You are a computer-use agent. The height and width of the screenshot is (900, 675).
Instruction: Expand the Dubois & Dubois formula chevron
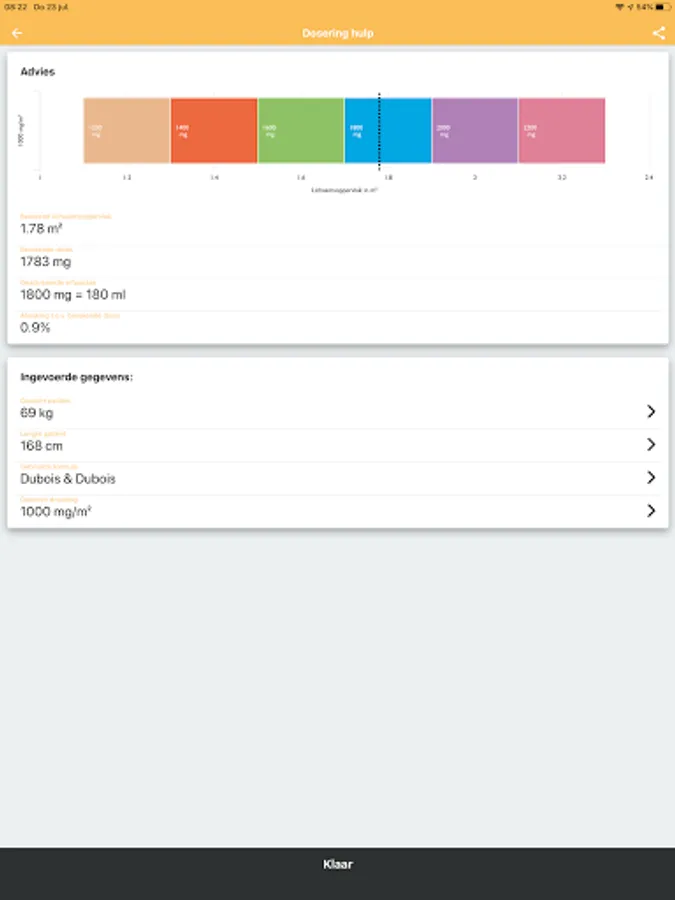(x=651, y=477)
